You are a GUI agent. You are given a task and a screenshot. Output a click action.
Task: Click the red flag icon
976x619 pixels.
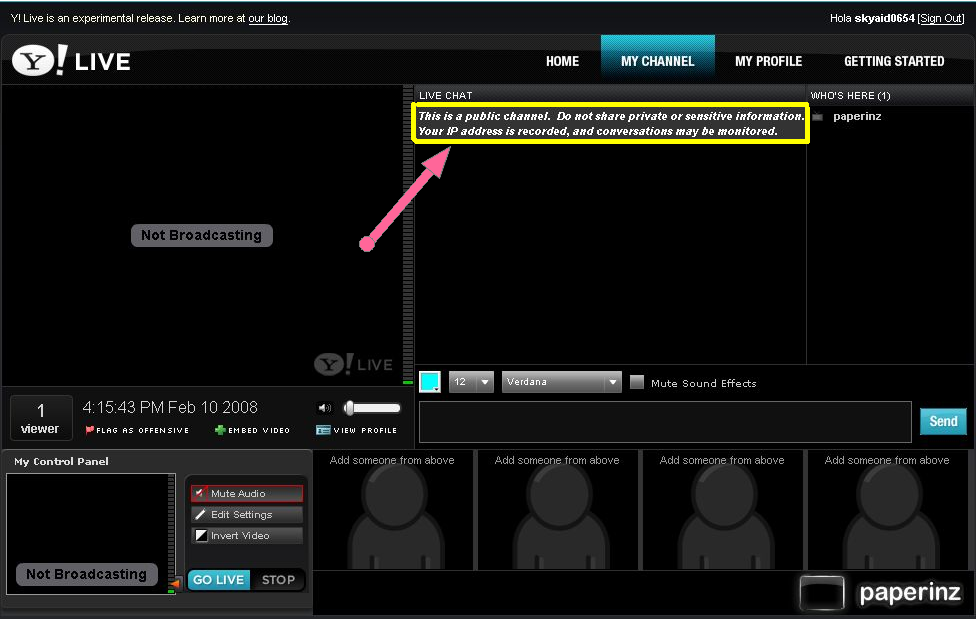pos(90,430)
